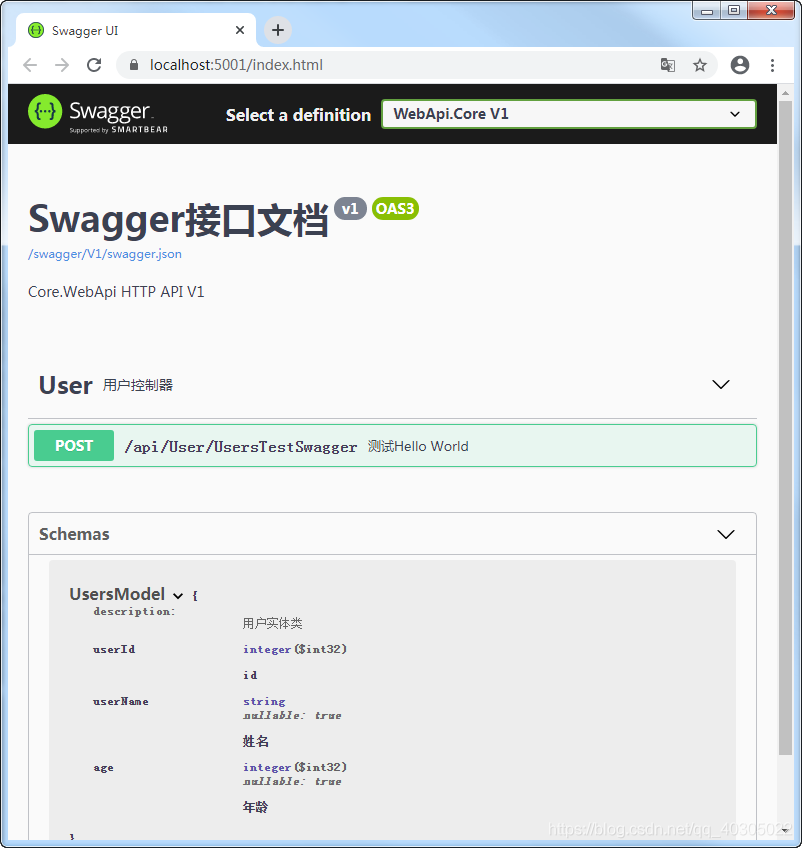The image size is (802, 848).
Task: Collapse the UsersModel schema arrow
Action: coord(178,596)
